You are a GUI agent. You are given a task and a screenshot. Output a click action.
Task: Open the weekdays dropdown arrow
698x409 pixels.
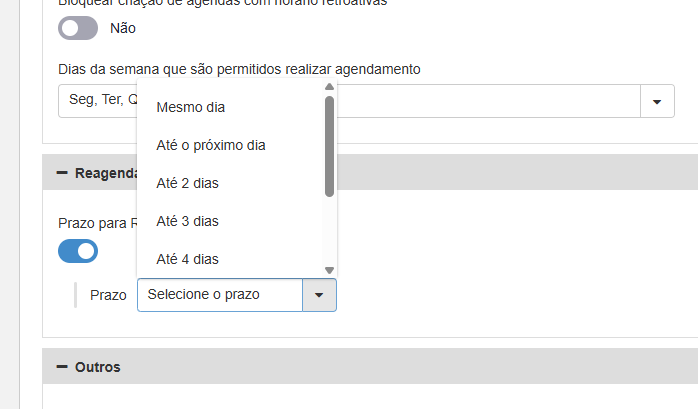click(657, 101)
